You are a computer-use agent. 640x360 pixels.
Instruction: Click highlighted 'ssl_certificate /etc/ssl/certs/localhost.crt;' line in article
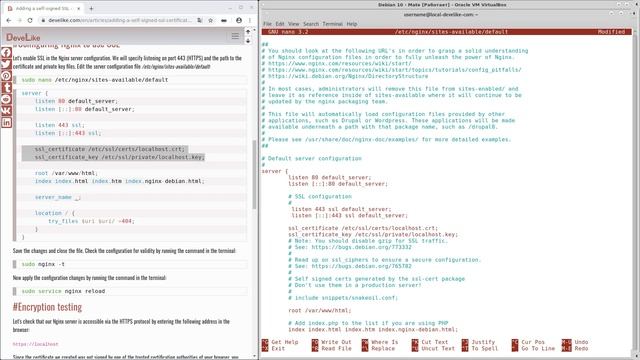pos(110,149)
